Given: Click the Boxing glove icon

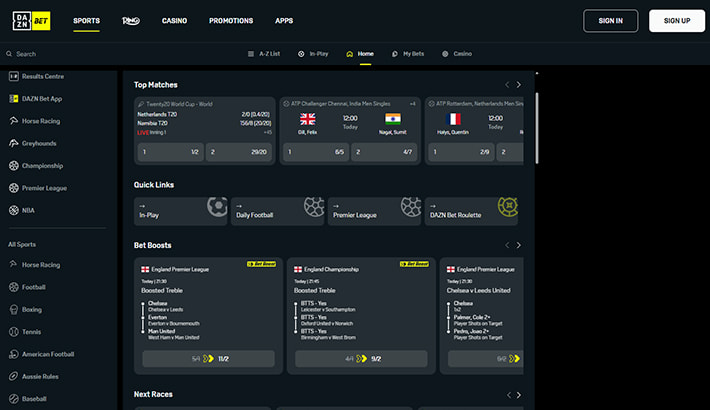Looking at the screenshot, I should click(14, 309).
